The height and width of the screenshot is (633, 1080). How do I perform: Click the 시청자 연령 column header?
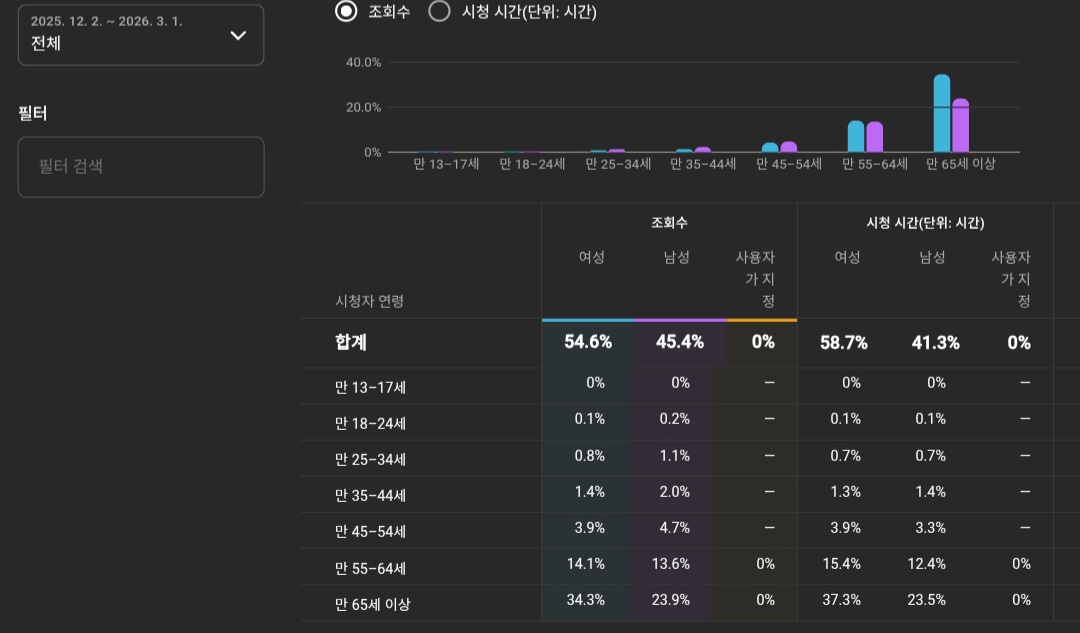(369, 301)
